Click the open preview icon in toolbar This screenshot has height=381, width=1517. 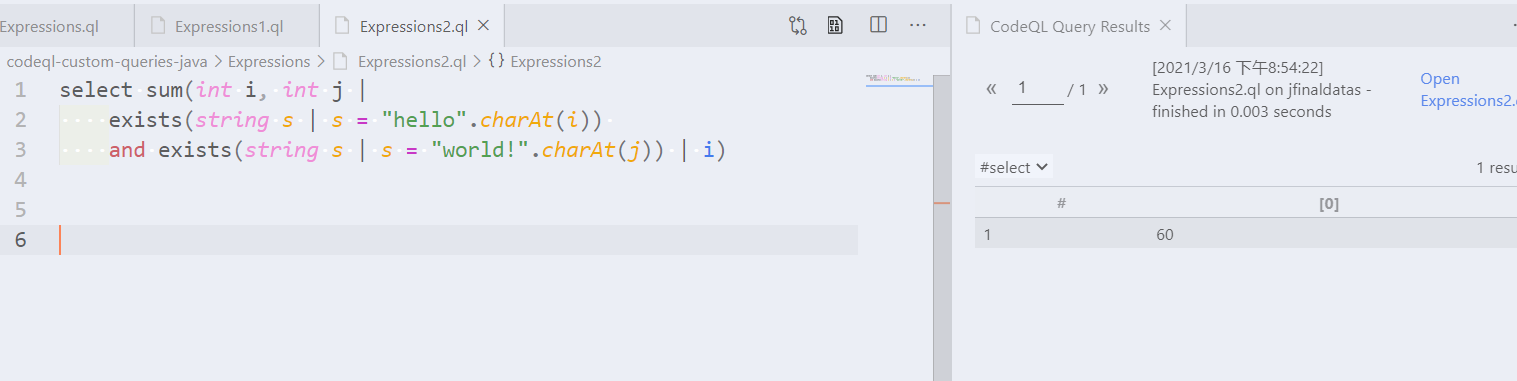pyautogui.click(x=835, y=25)
